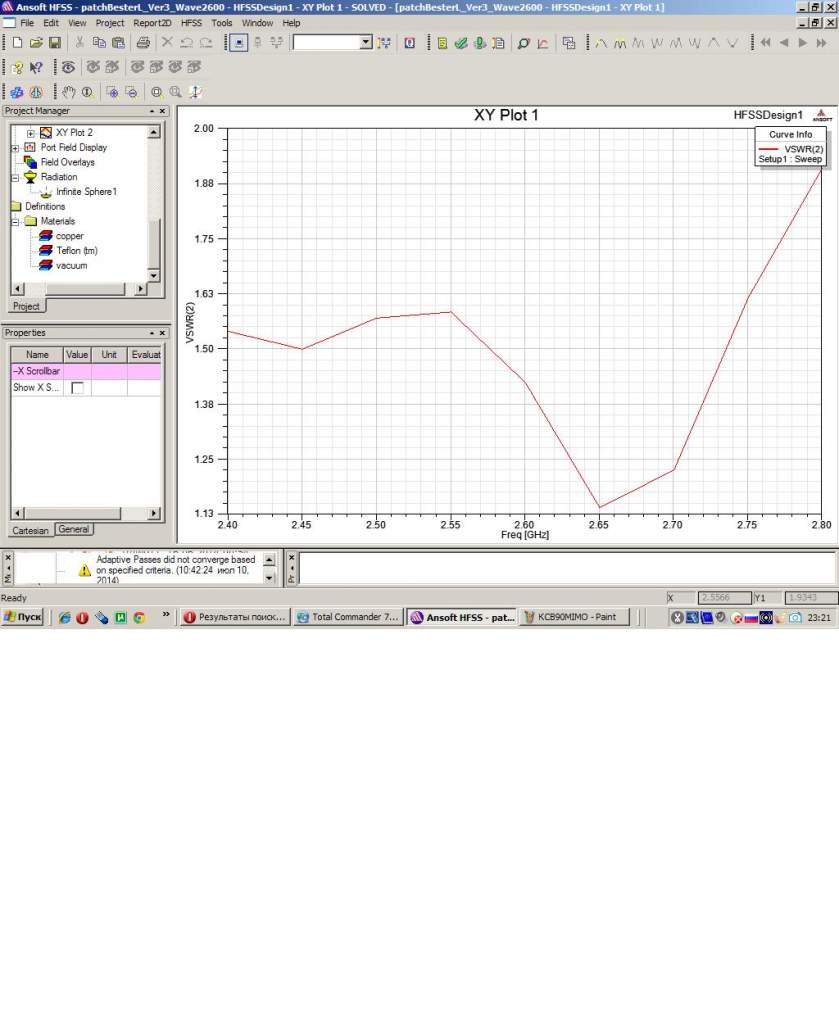The width and height of the screenshot is (839, 1024).
Task: Click the Open file folder icon
Action: coord(36,43)
